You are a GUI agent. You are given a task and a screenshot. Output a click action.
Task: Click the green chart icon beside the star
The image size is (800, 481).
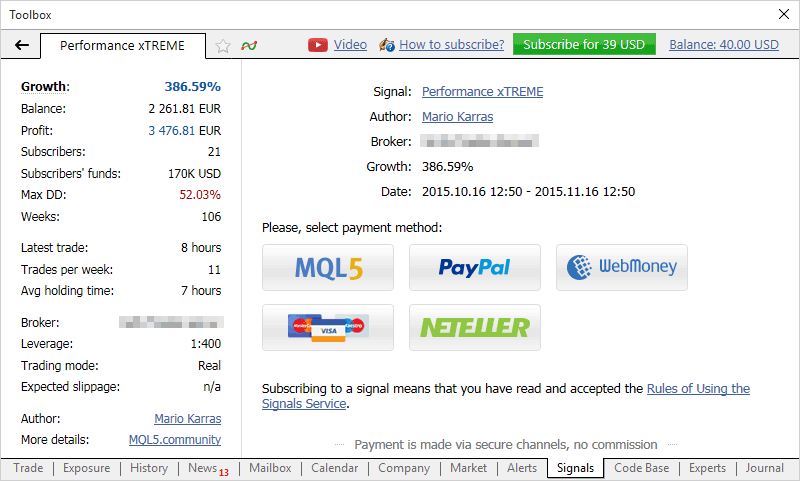point(248,45)
